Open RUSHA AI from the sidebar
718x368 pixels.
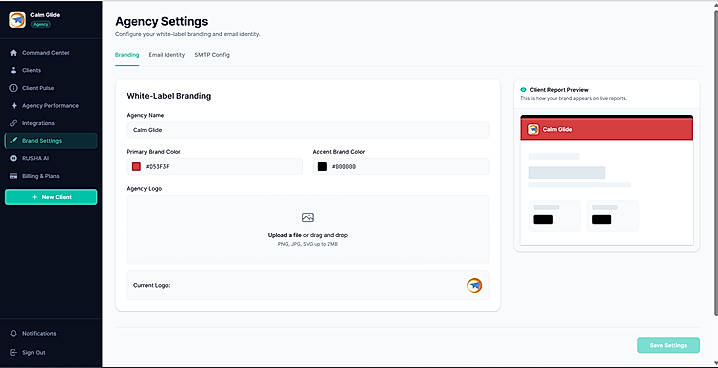coord(51,158)
